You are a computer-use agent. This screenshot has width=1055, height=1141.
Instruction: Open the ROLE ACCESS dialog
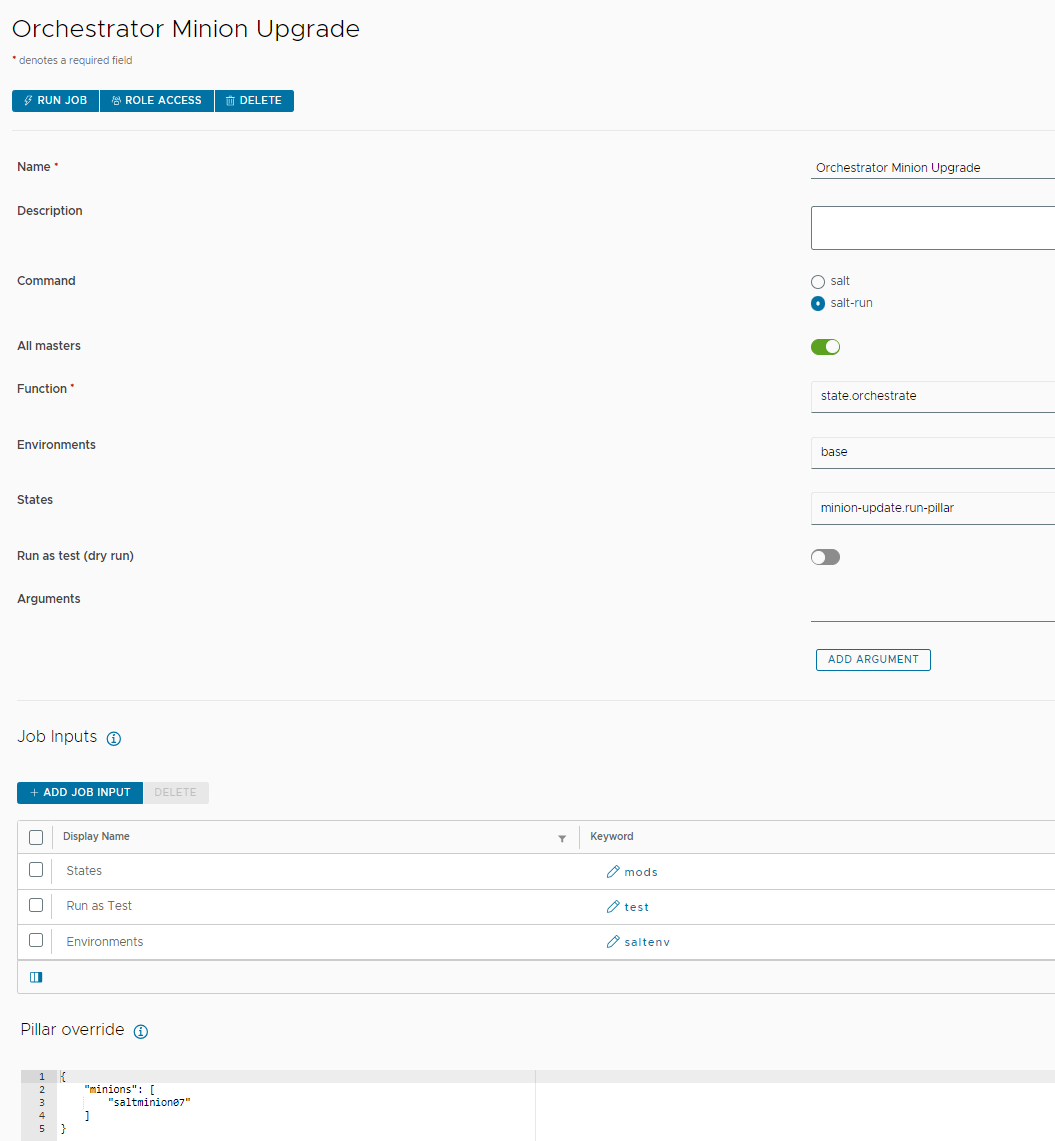tap(156, 100)
